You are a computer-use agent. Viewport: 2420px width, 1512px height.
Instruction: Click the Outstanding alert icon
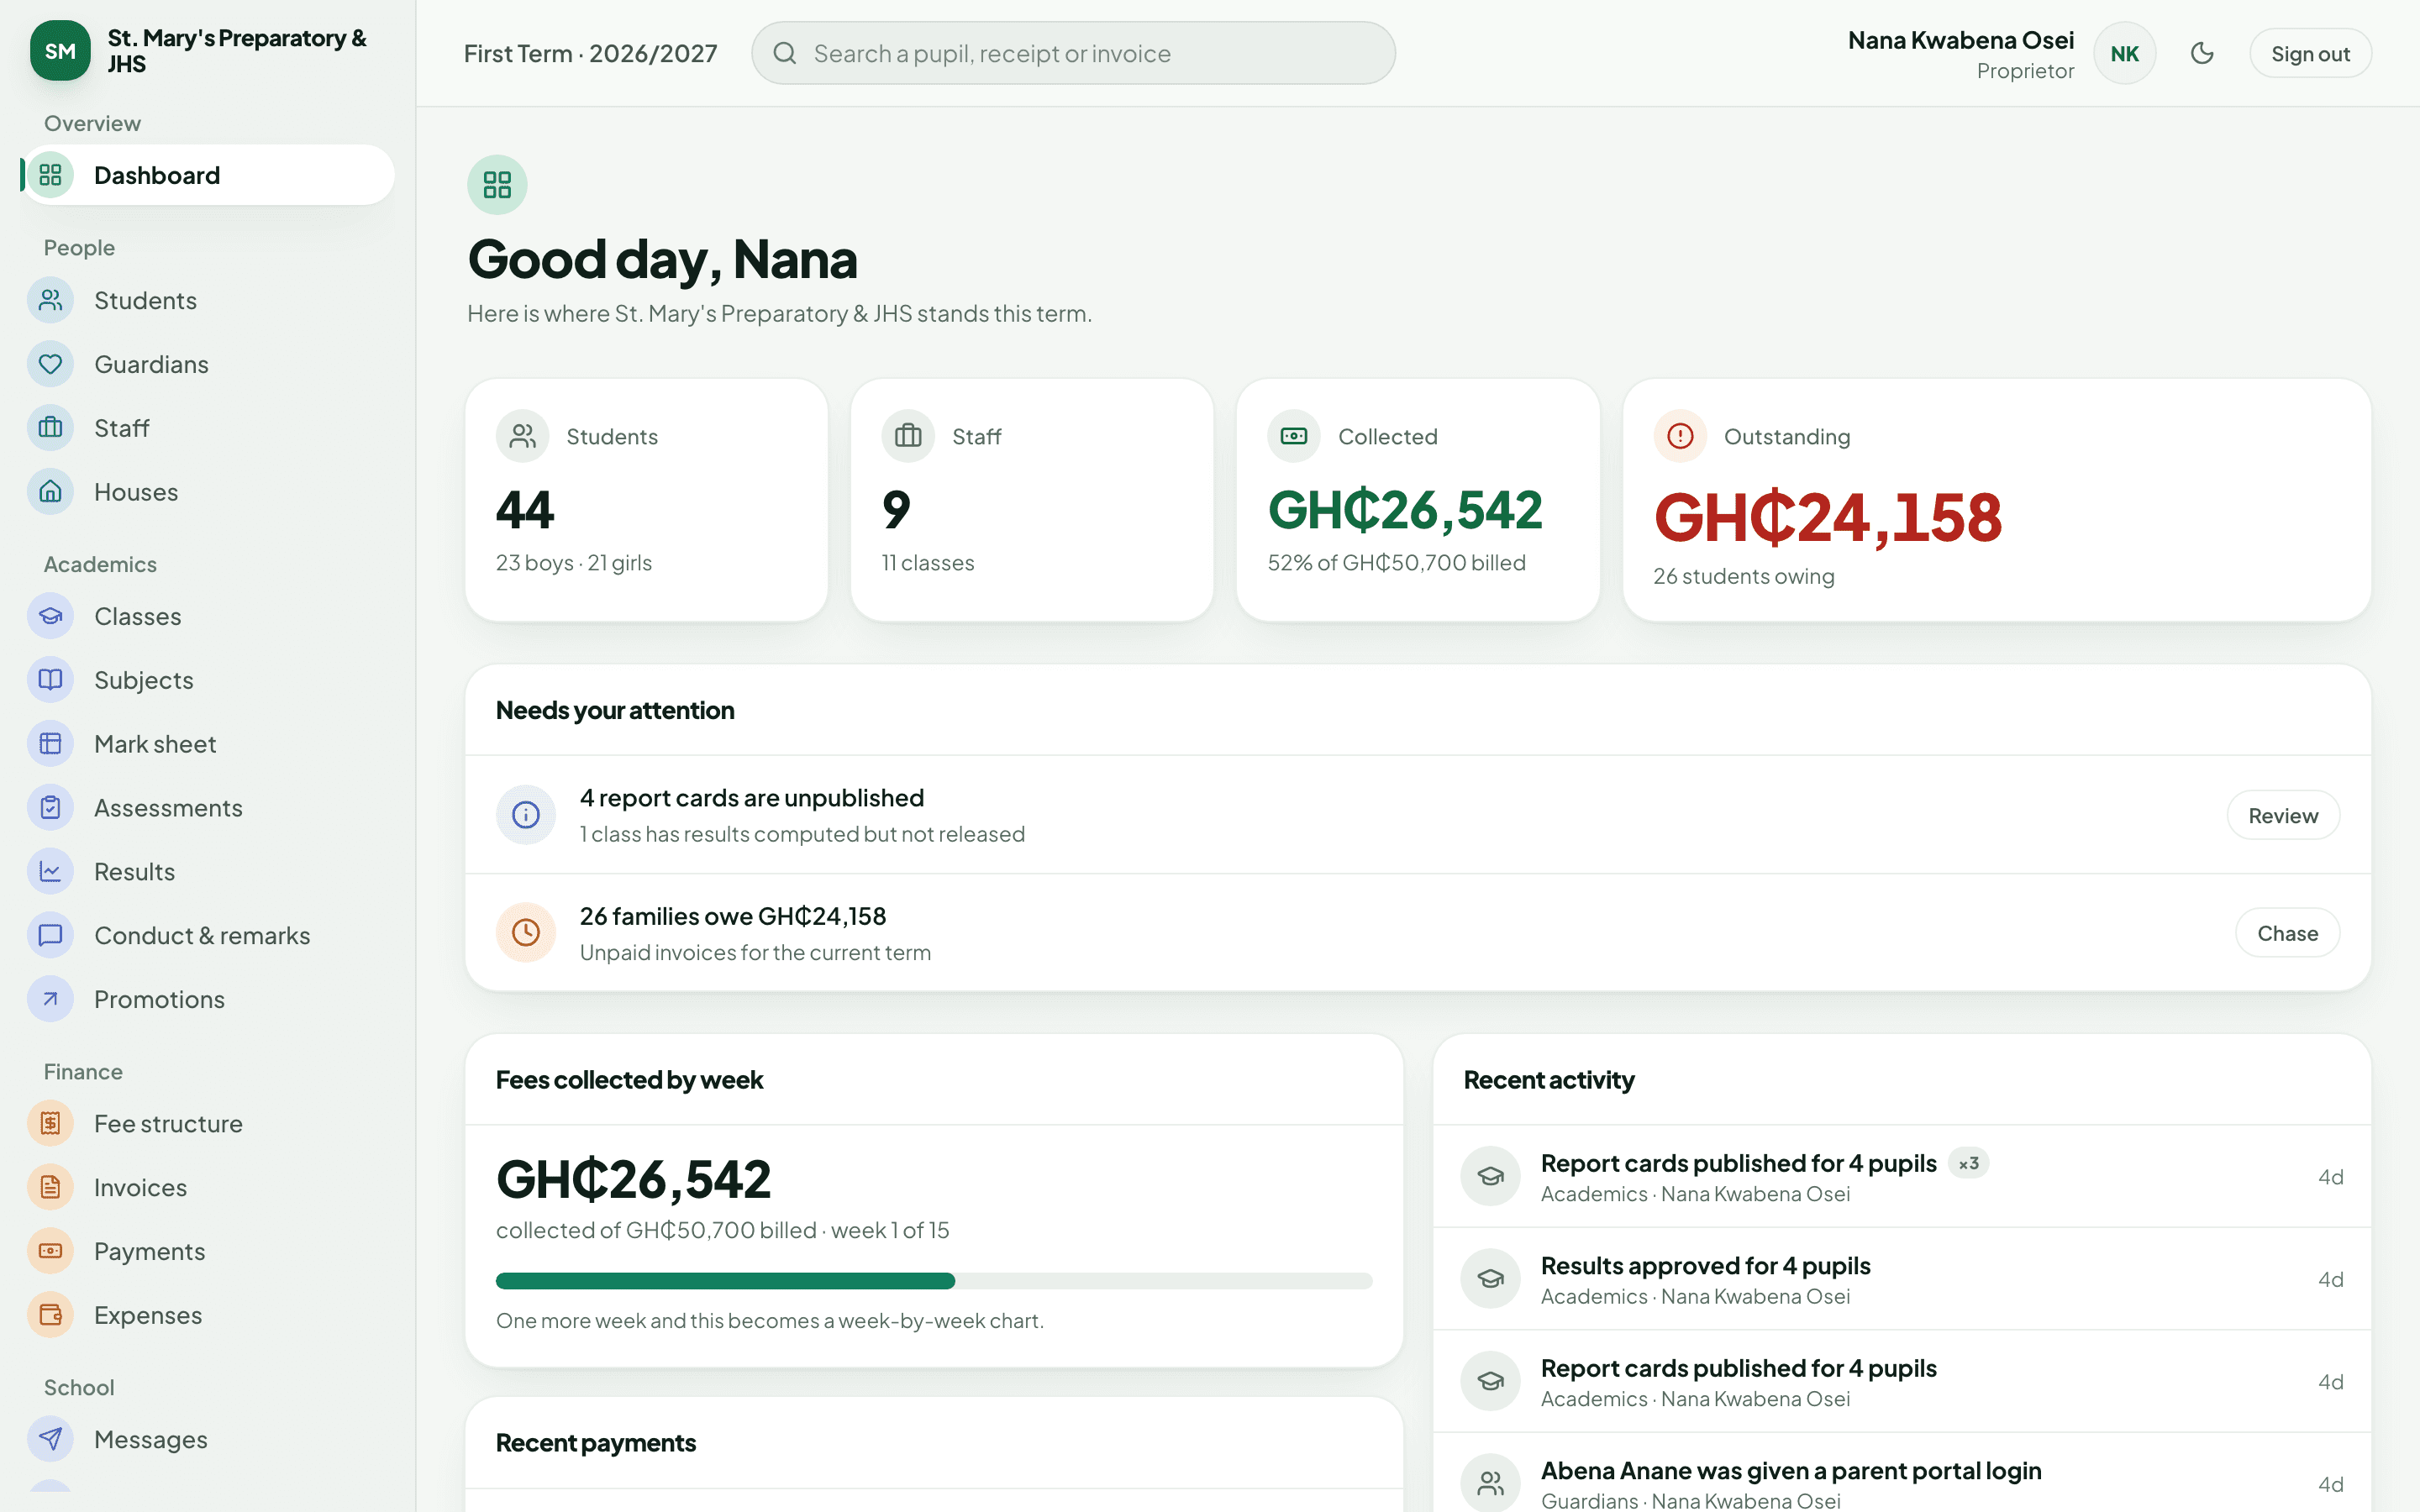pos(1680,436)
